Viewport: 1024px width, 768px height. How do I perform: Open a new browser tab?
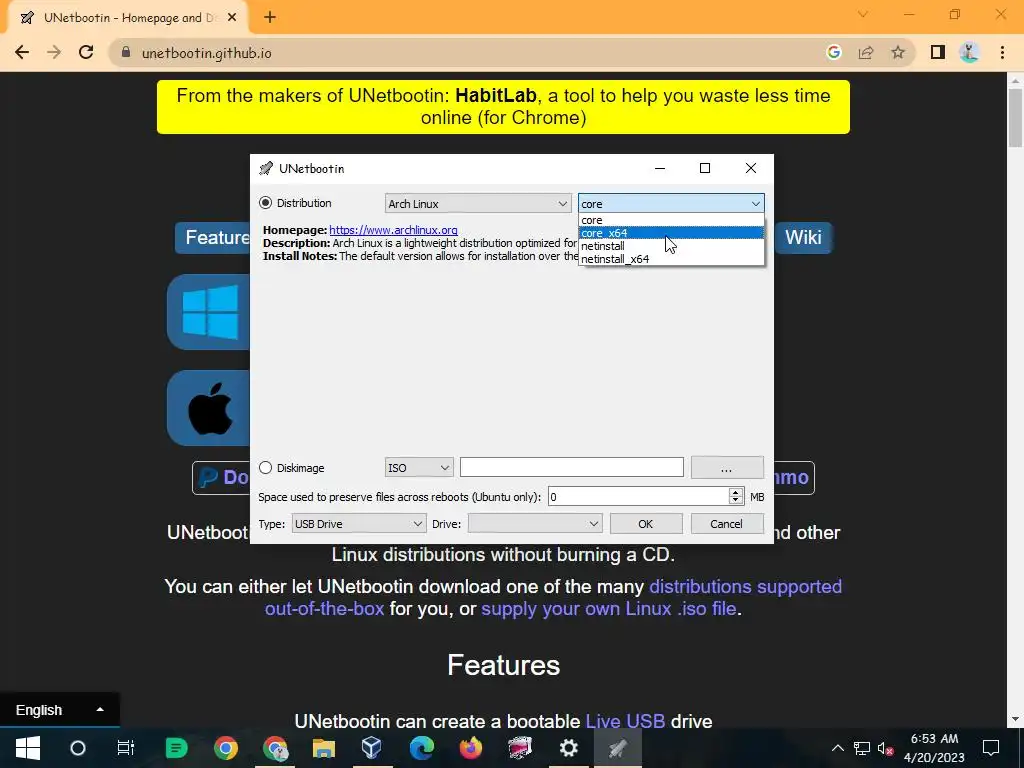[x=270, y=18]
